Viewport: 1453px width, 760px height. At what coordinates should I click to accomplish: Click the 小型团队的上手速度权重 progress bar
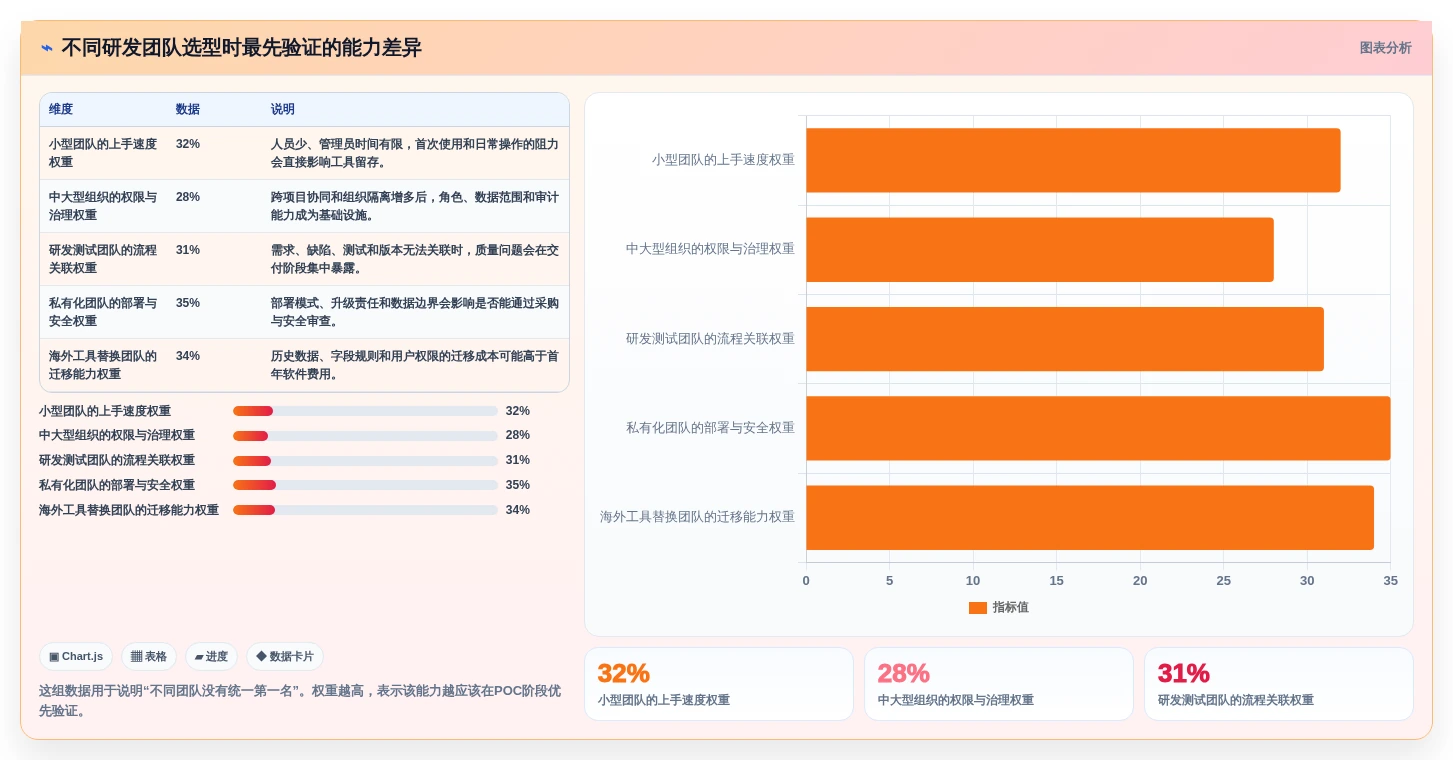tap(365, 411)
